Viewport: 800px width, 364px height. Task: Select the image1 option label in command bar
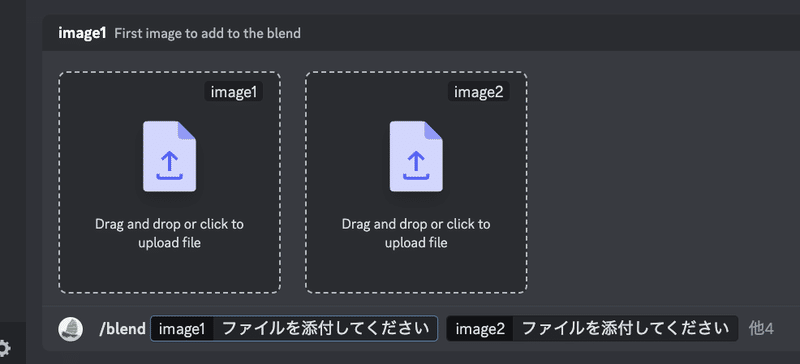pos(182,329)
